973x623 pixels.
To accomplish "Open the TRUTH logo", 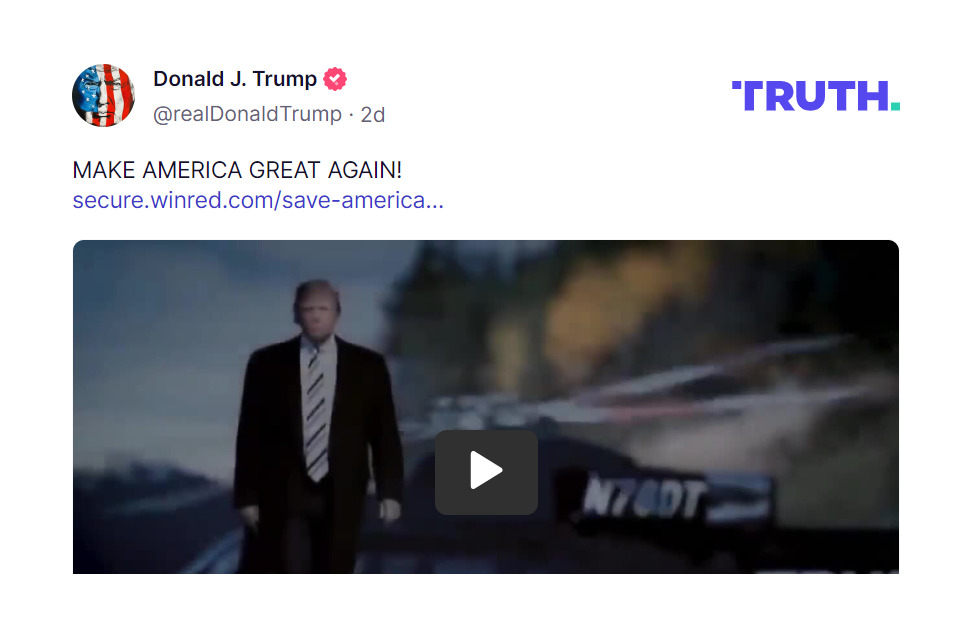I will pyautogui.click(x=815, y=96).
